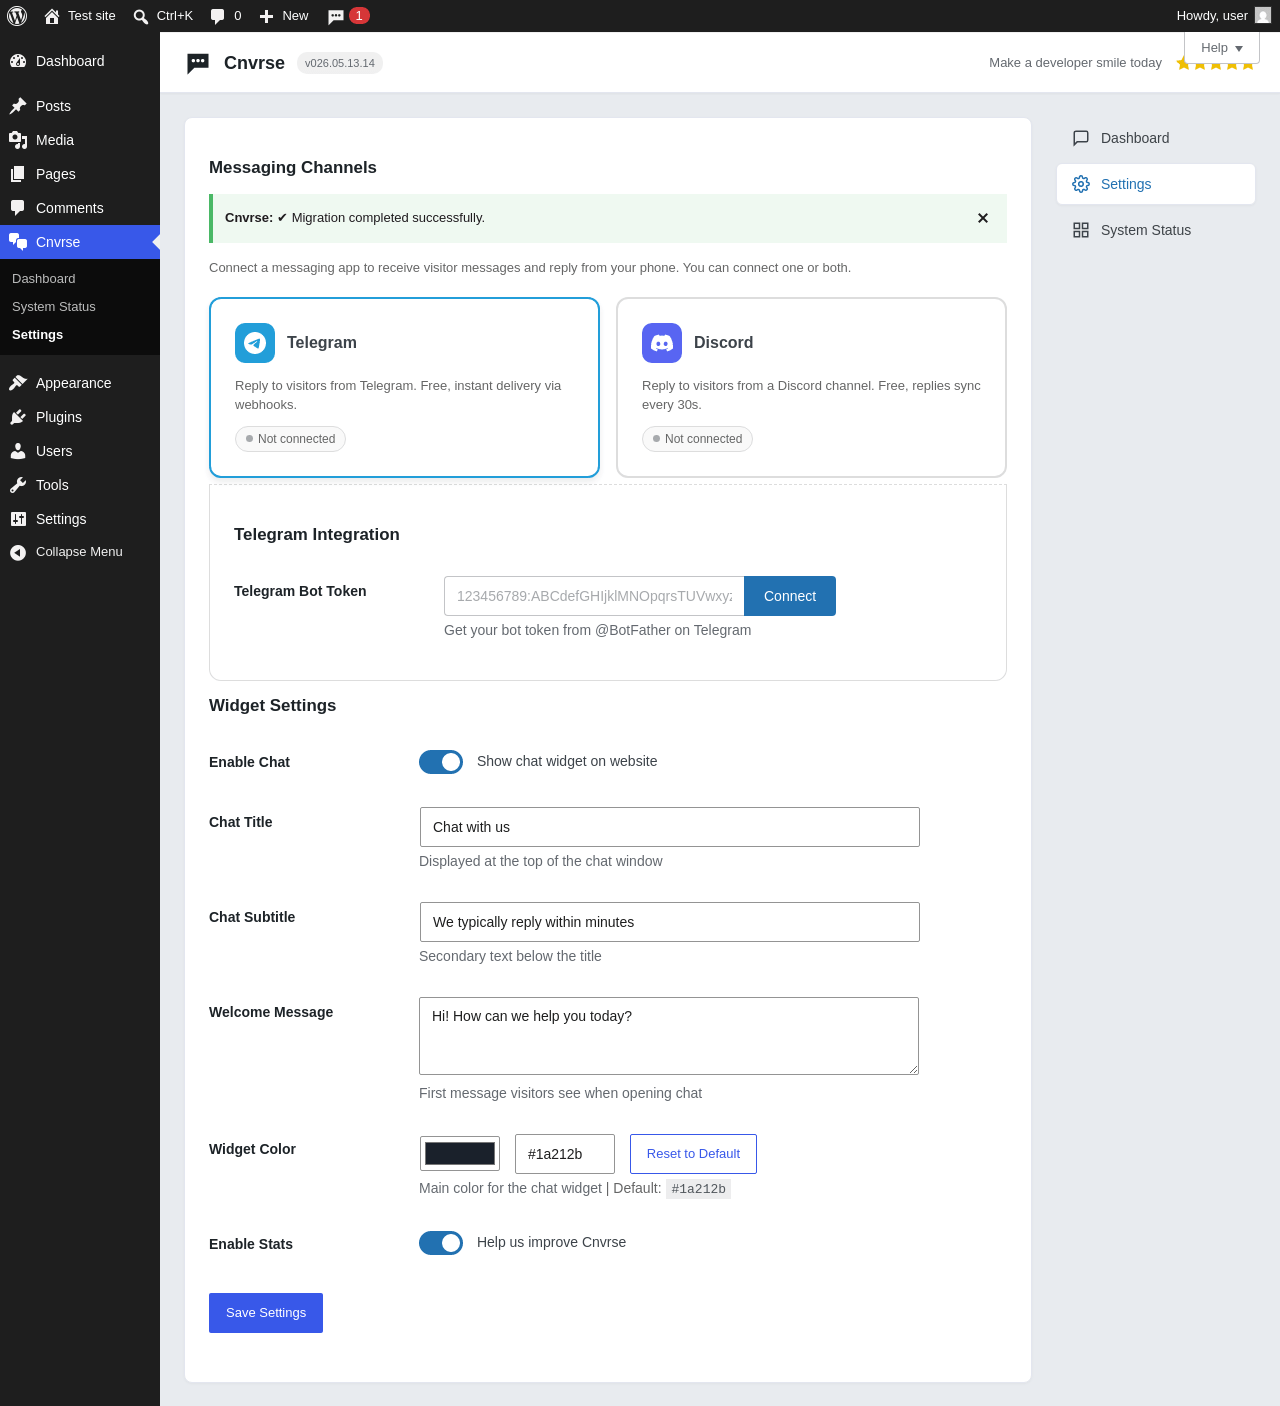Open the New content dropdown in admin bar
The height and width of the screenshot is (1406, 1280).
284,16
